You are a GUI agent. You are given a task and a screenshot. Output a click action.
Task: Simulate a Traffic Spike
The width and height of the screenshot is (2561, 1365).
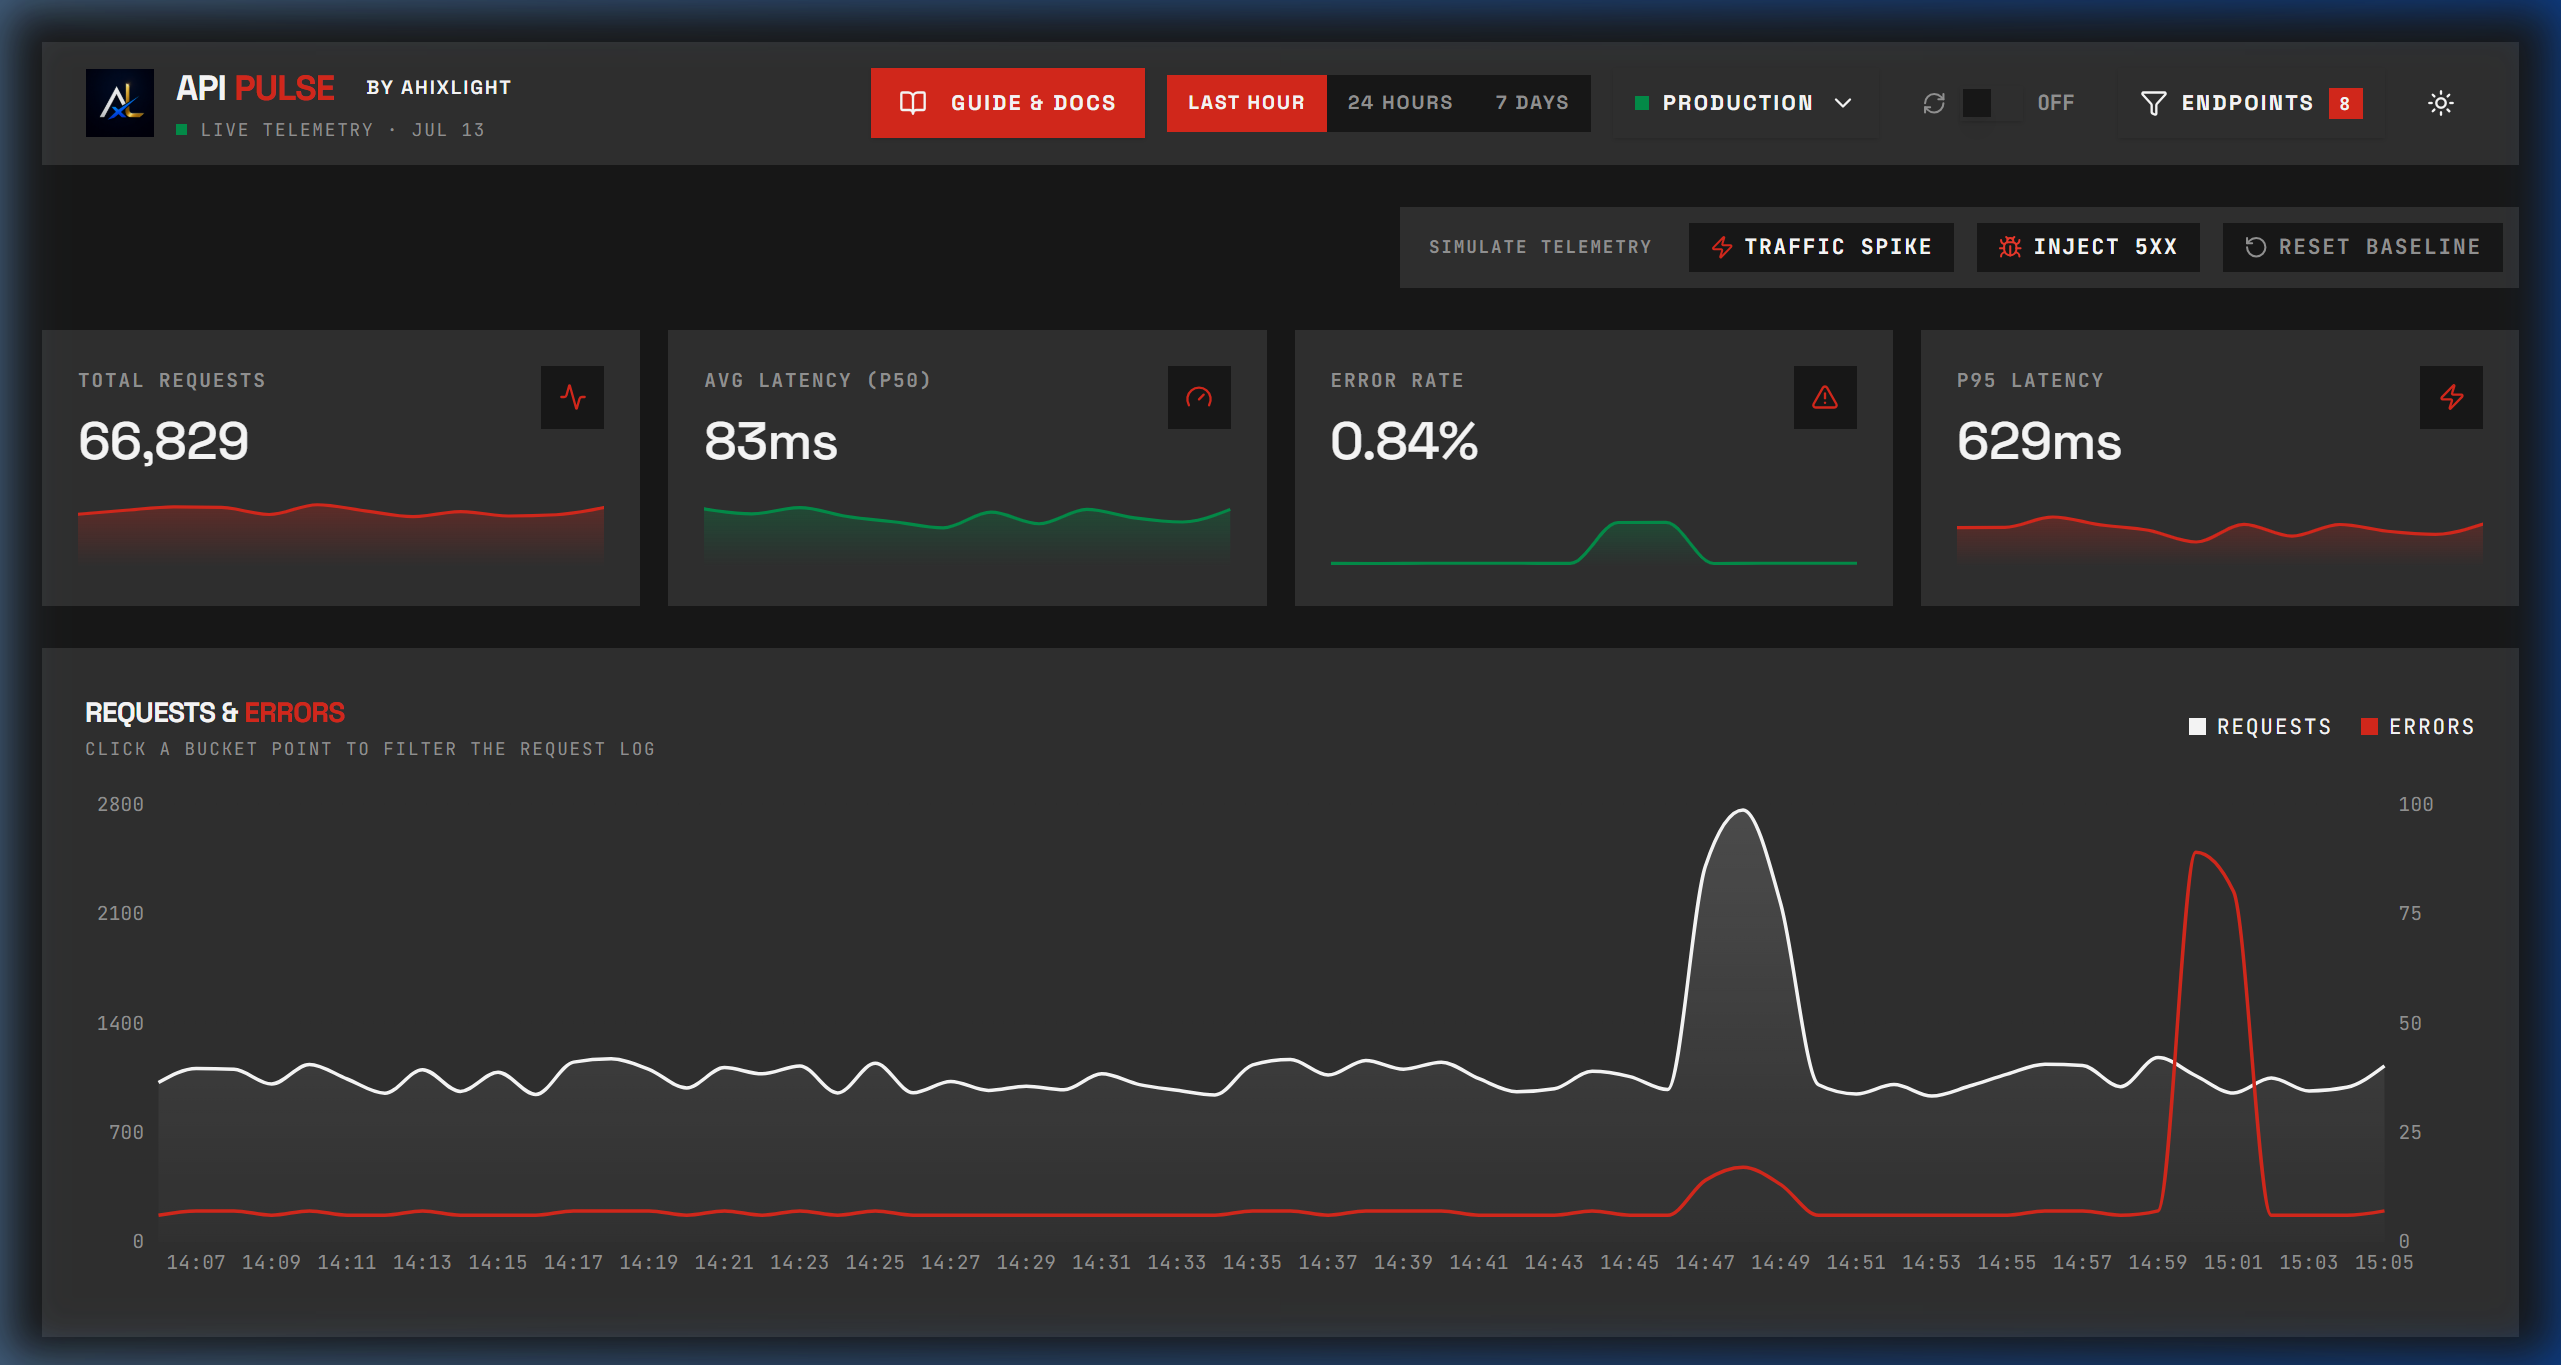(x=1820, y=247)
